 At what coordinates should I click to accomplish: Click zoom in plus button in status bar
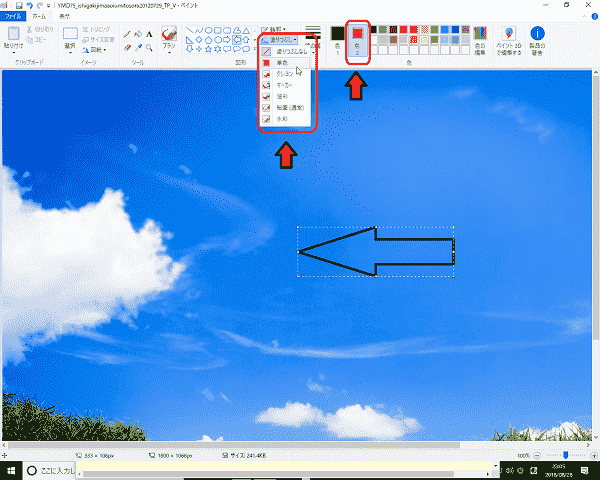pos(594,456)
